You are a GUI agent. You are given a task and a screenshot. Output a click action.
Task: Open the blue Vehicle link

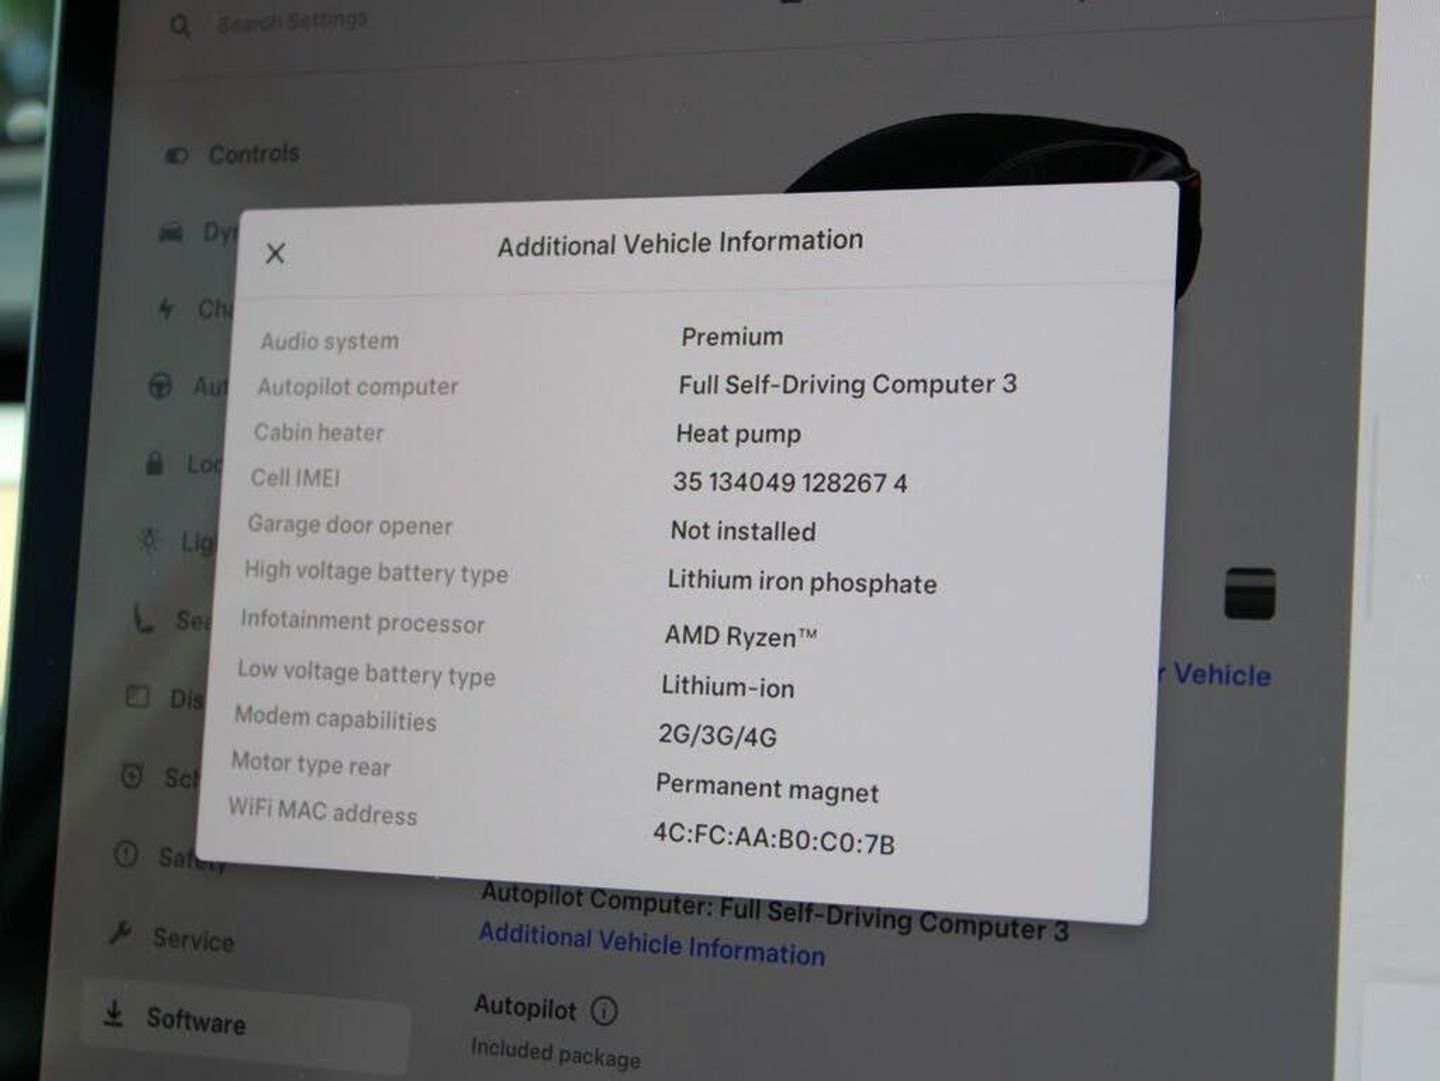[x=1222, y=675]
